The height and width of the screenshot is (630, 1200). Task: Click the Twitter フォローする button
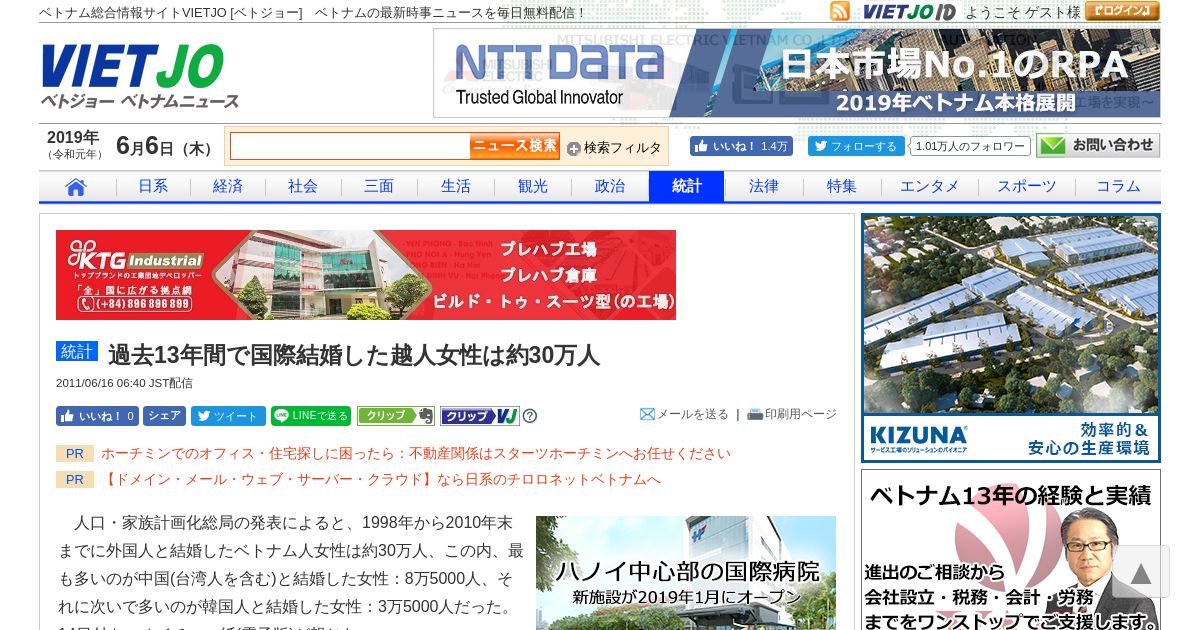pyautogui.click(x=856, y=146)
